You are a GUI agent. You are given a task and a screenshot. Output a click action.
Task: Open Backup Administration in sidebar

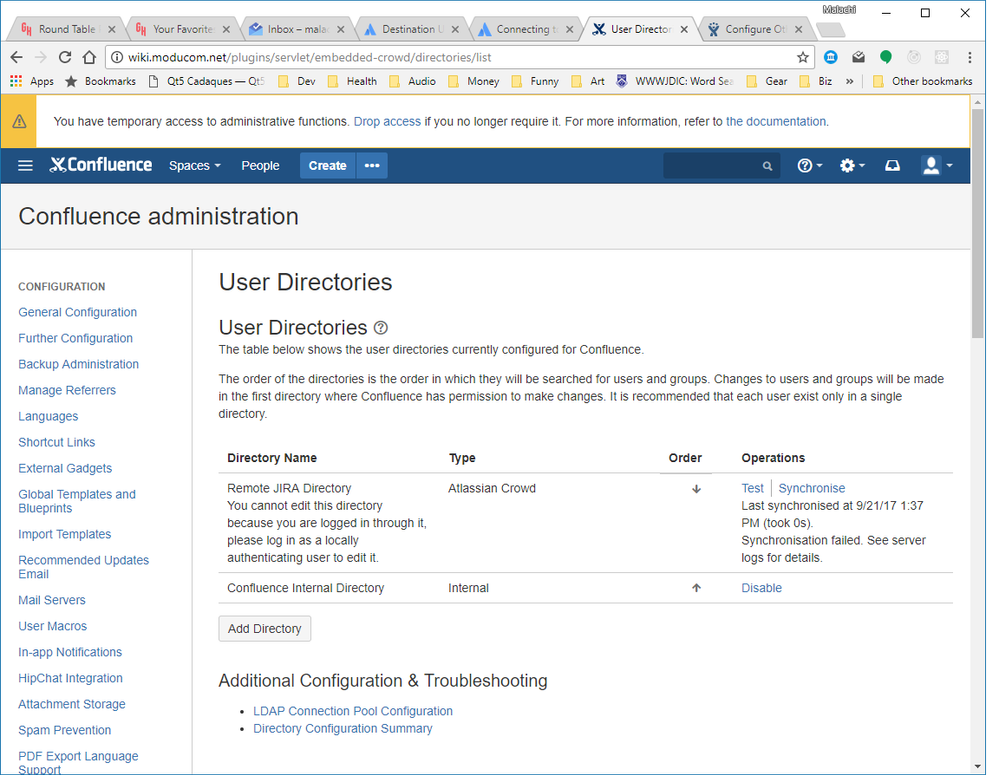78,365
